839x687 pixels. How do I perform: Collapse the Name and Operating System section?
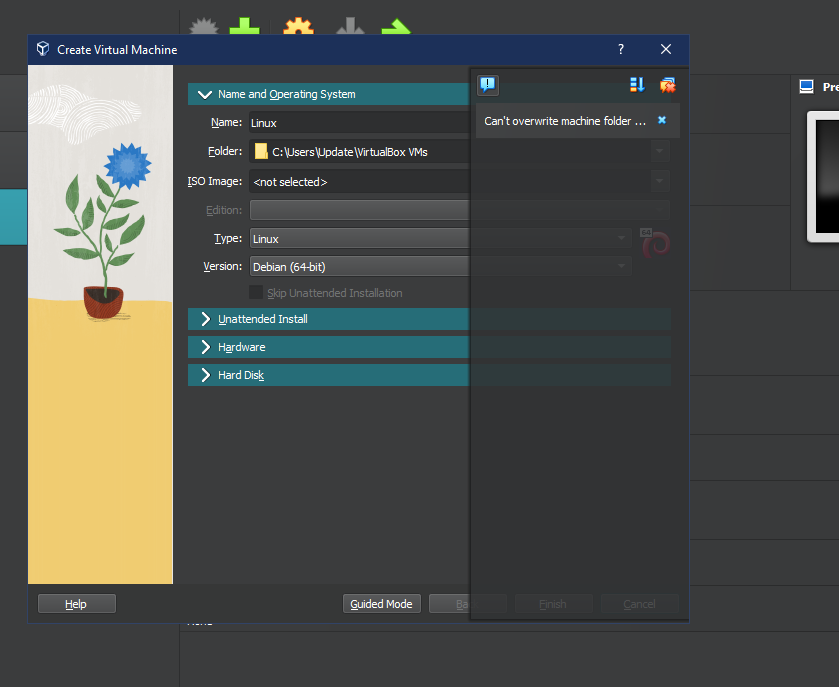click(x=204, y=95)
